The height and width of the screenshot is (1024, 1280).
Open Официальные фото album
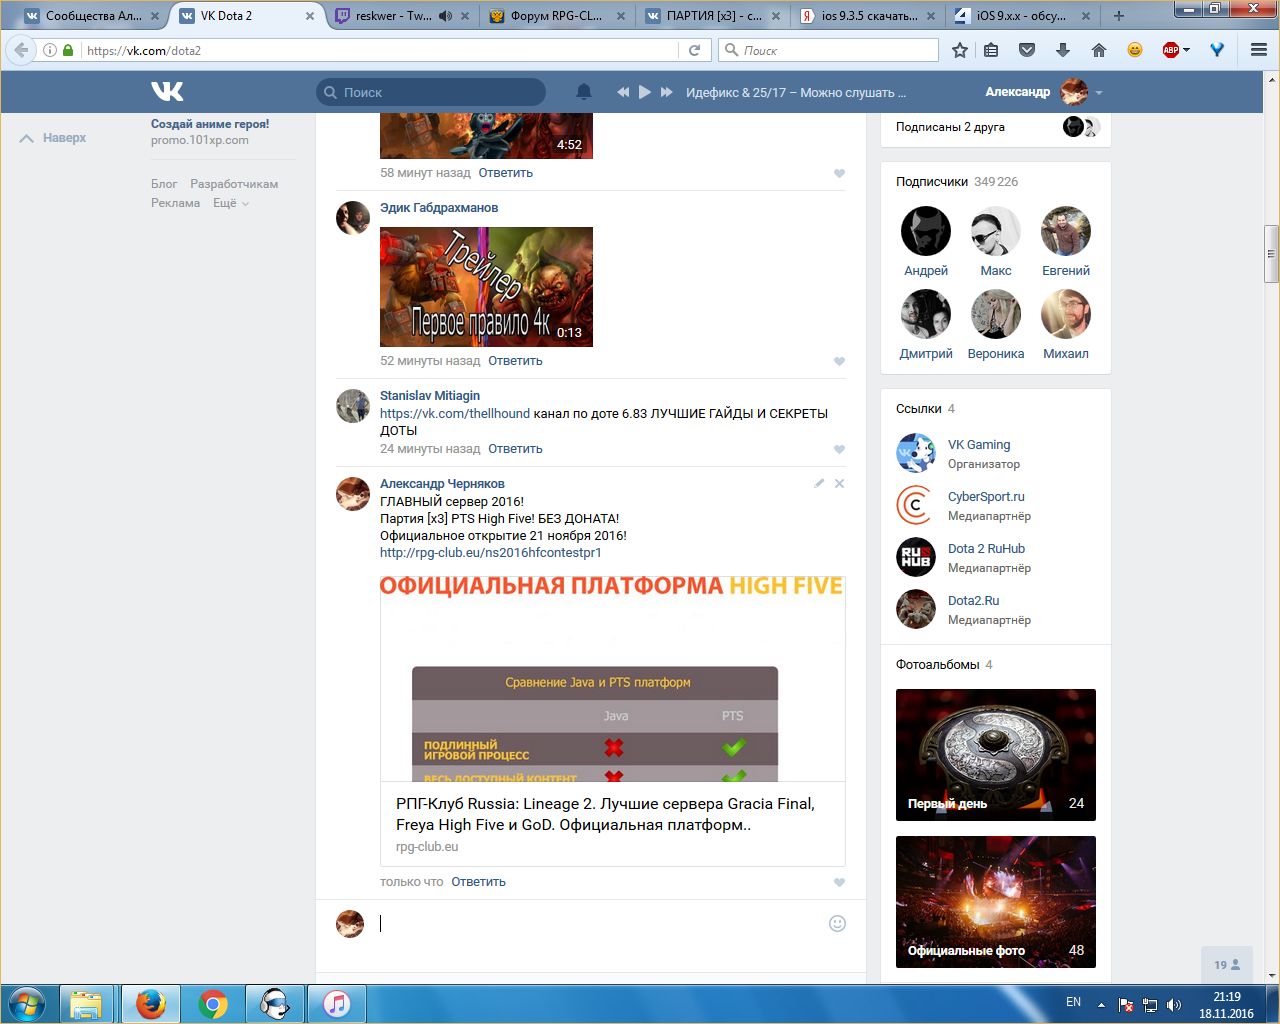coord(996,902)
